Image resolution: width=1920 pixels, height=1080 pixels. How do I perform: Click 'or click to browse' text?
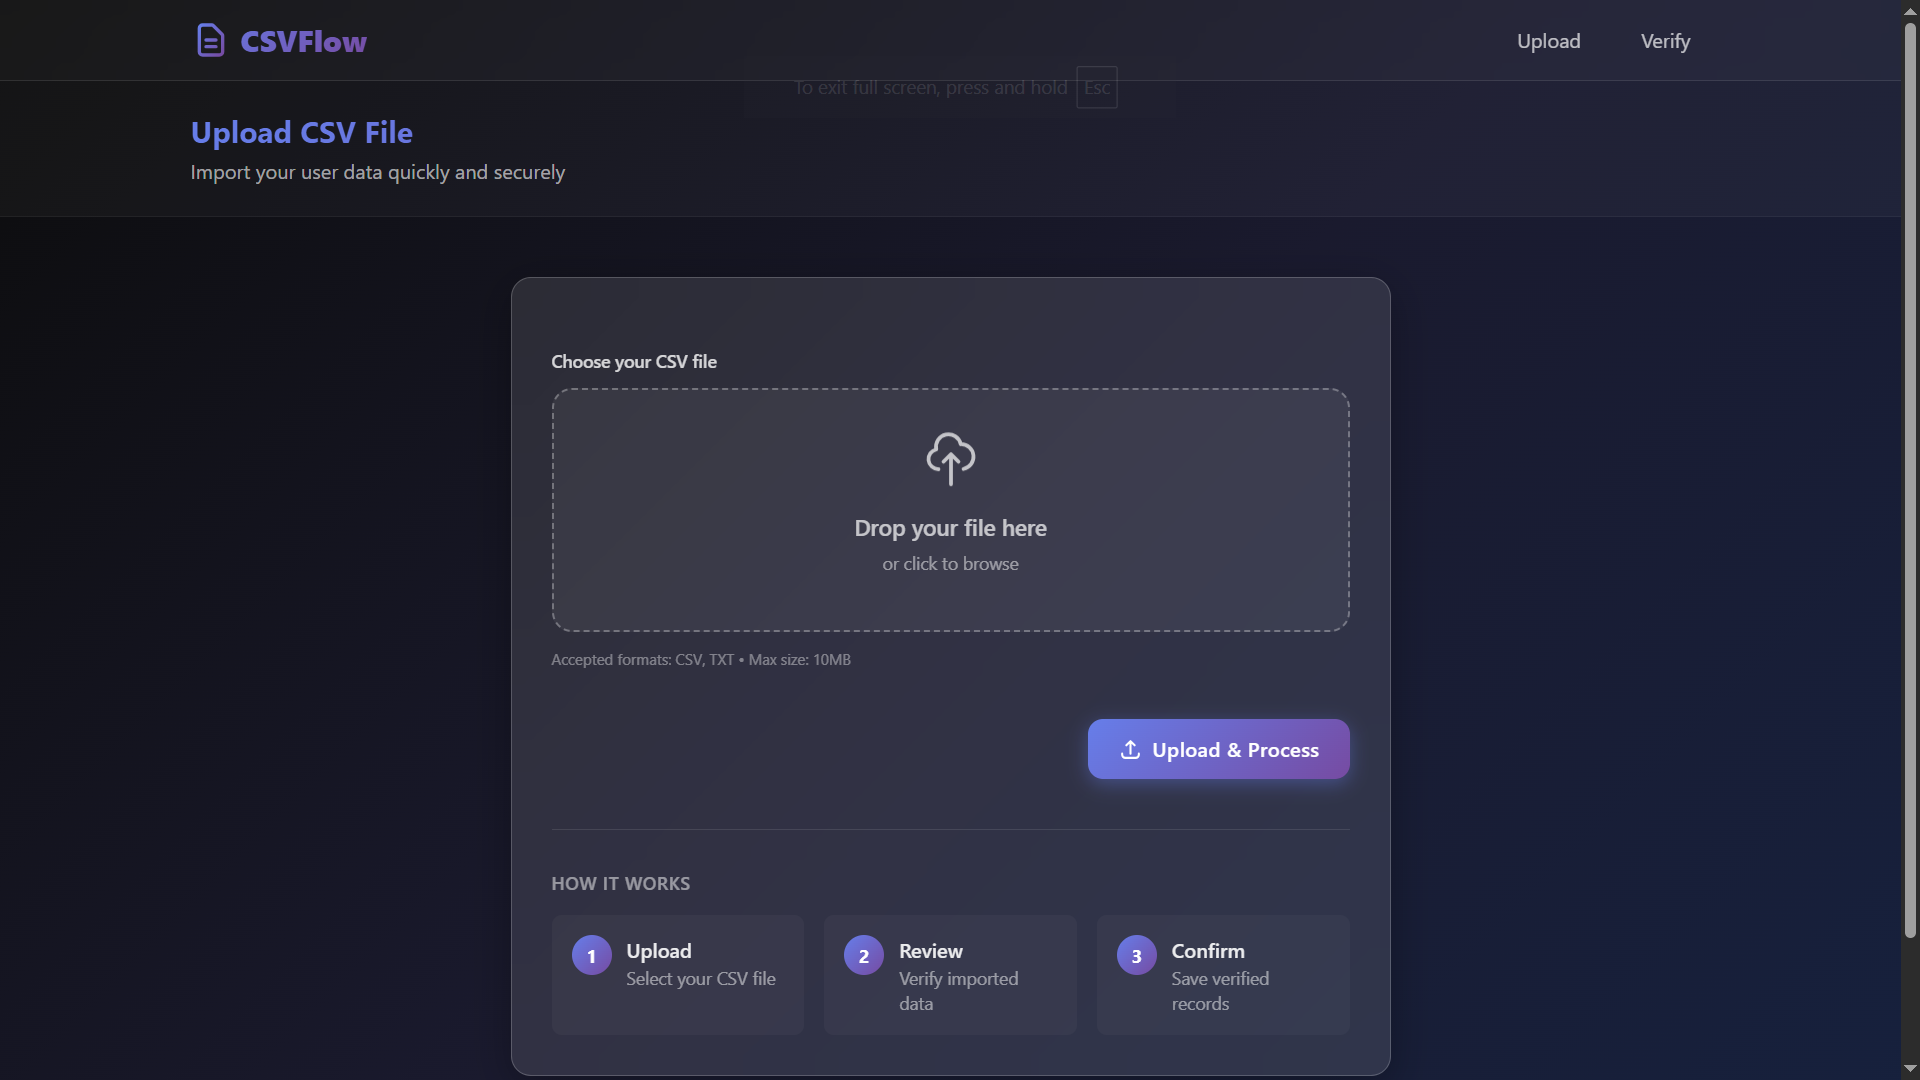(x=950, y=564)
